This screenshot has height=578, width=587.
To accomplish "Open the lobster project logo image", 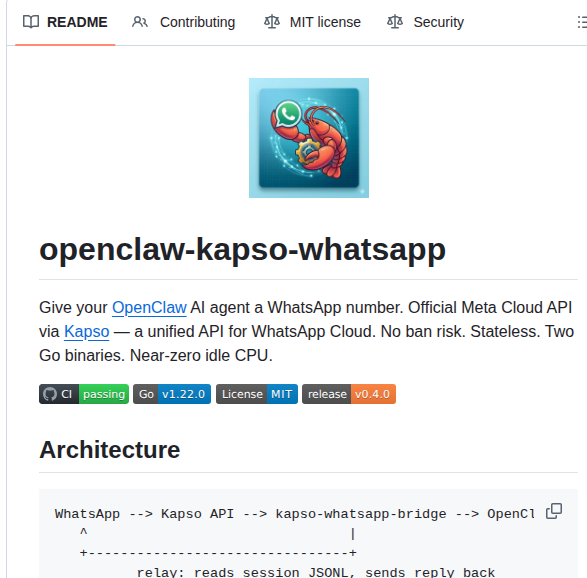I will [309, 138].
